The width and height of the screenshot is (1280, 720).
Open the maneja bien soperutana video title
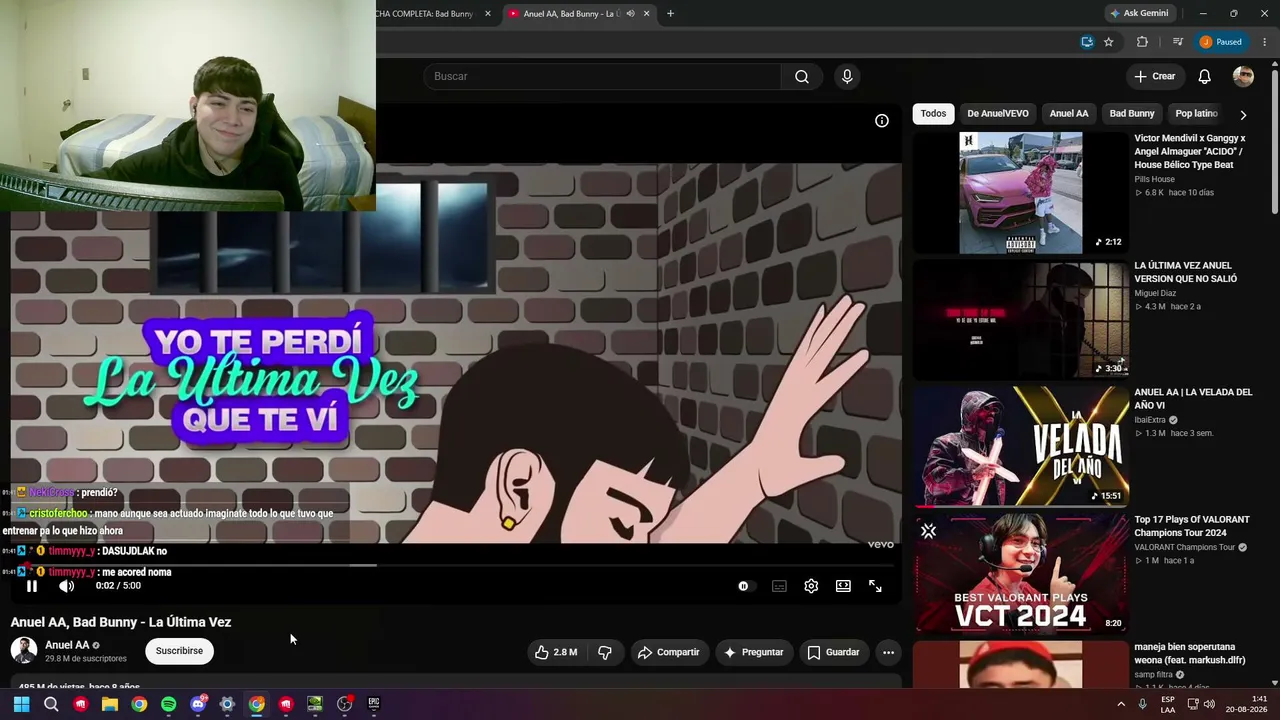[x=1190, y=653]
